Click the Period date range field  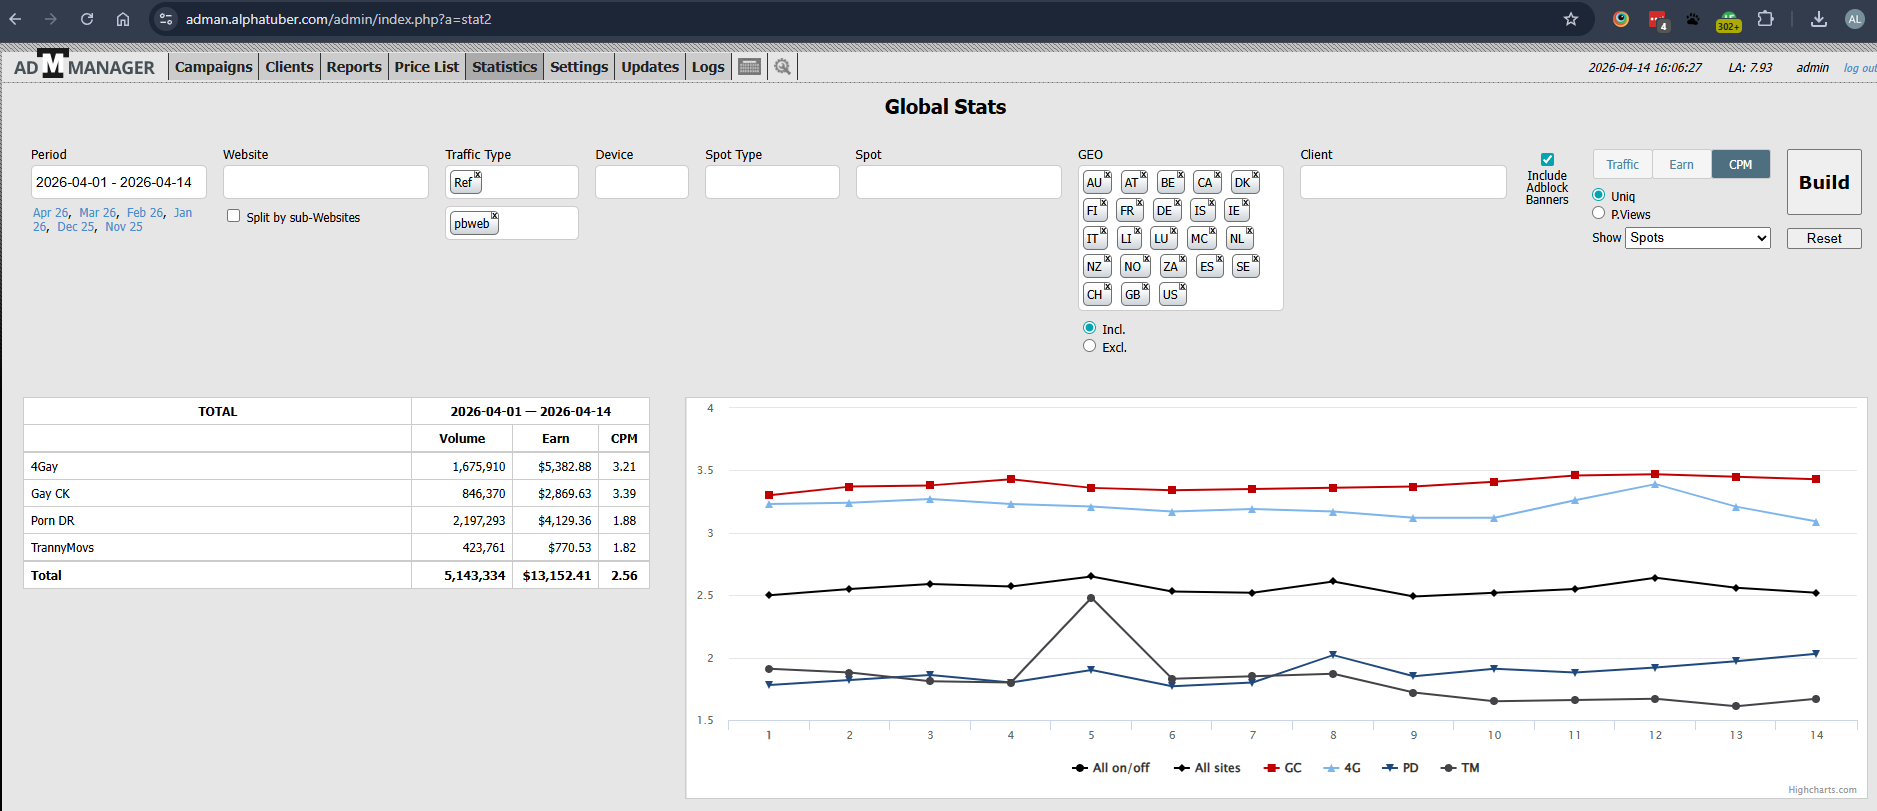pos(119,182)
